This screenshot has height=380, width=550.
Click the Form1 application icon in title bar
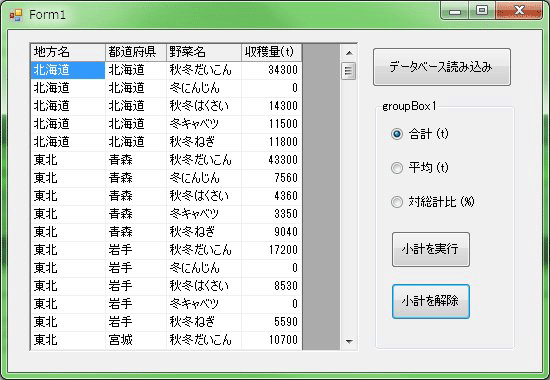(x=16, y=14)
